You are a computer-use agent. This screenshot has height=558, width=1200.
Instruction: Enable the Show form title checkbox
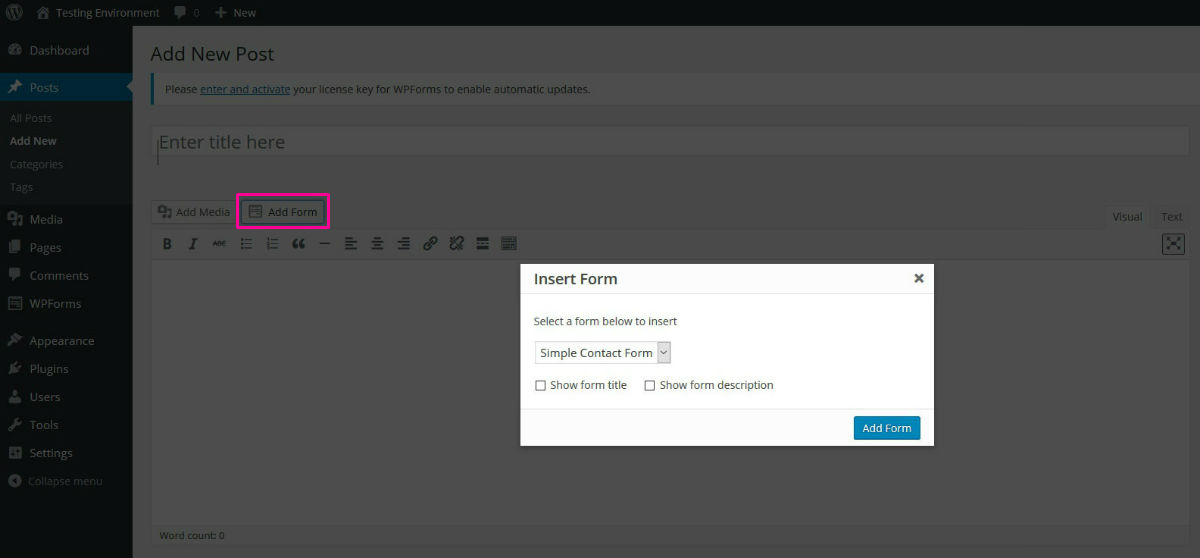541,385
